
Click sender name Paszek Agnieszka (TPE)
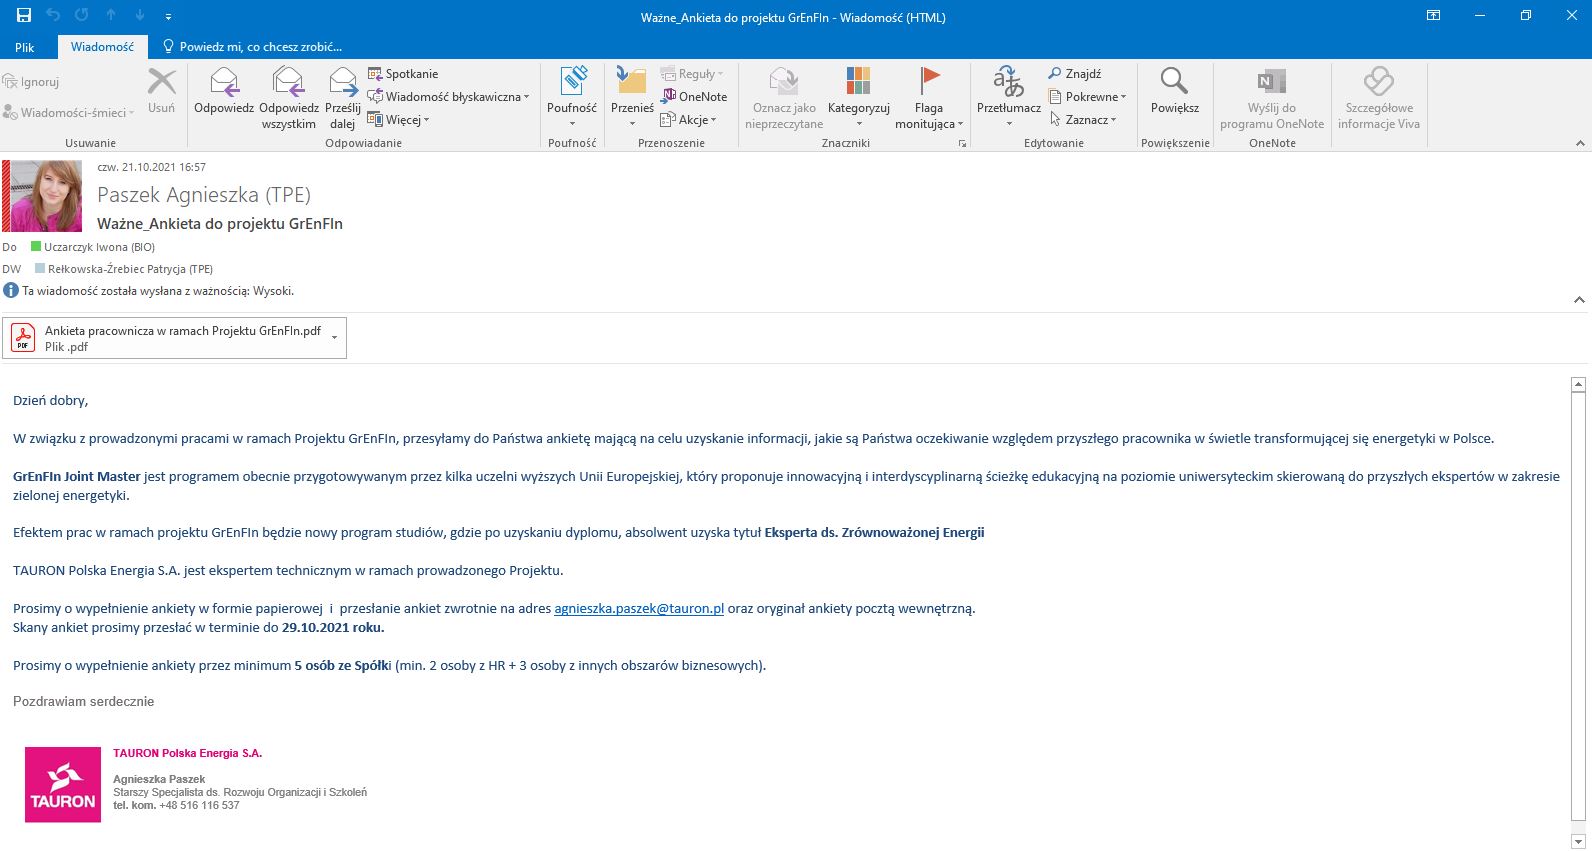pyautogui.click(x=204, y=195)
